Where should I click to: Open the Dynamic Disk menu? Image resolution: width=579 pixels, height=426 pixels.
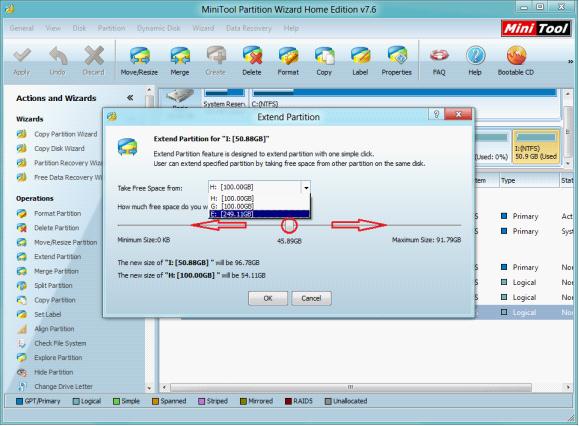(x=158, y=28)
